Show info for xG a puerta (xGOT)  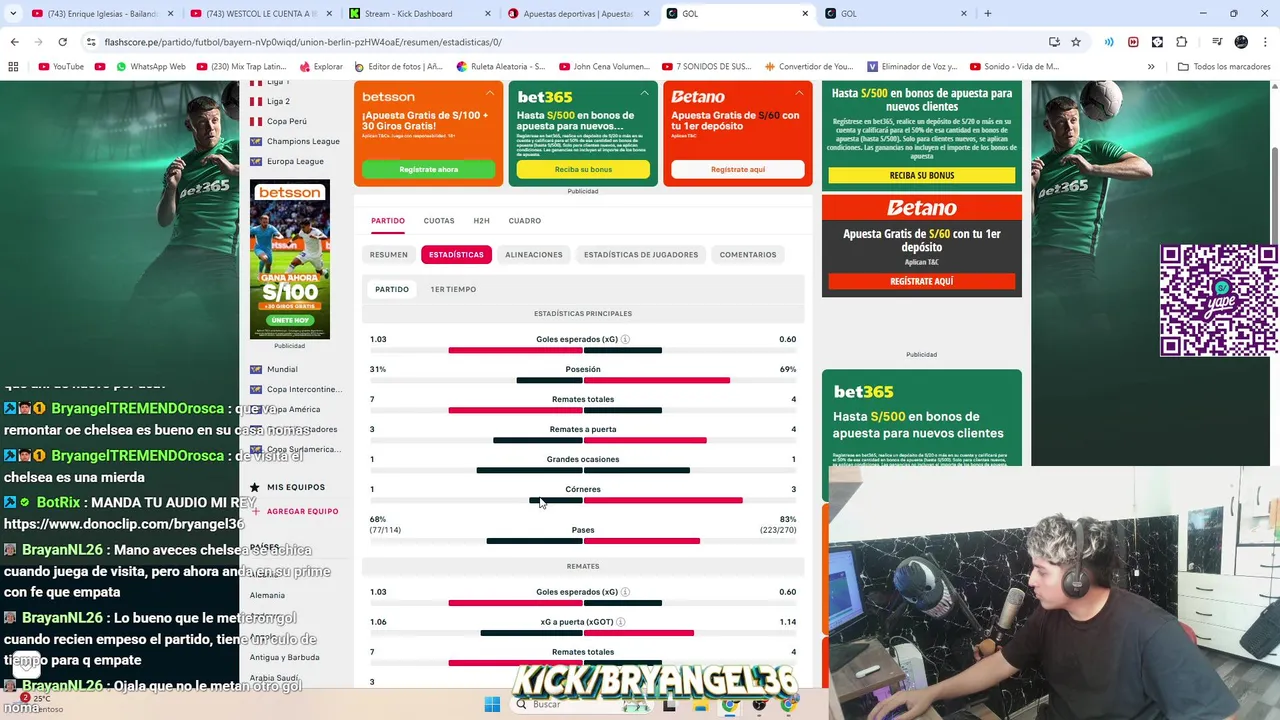(x=620, y=622)
